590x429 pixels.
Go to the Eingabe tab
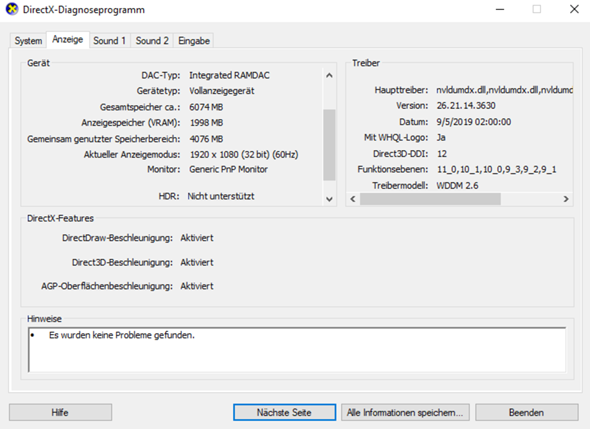pyautogui.click(x=194, y=41)
